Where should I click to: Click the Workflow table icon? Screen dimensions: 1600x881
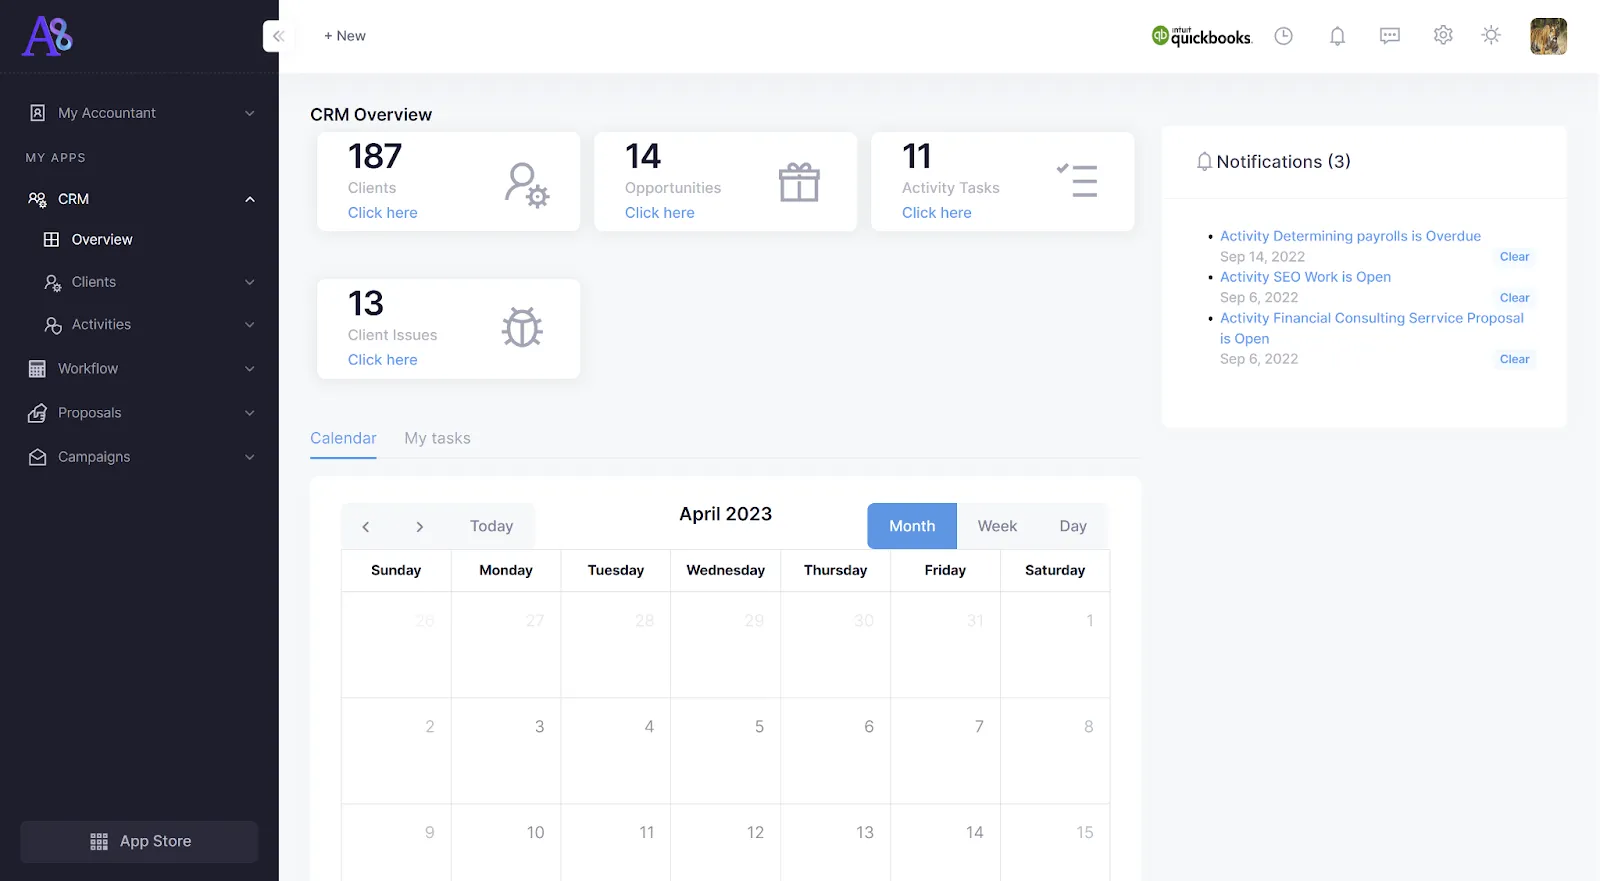coord(37,369)
